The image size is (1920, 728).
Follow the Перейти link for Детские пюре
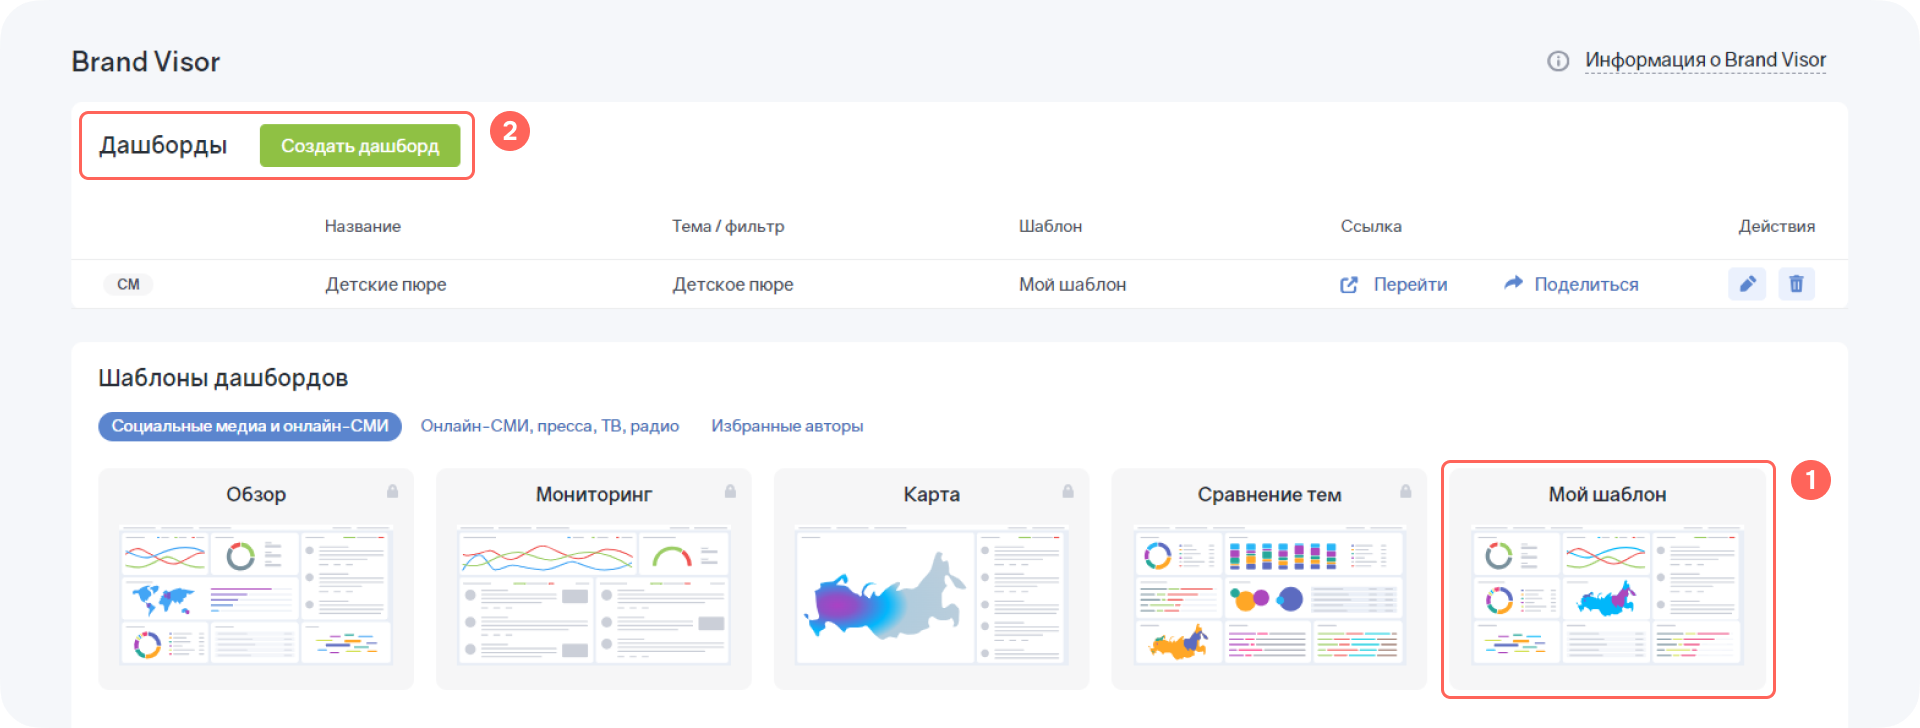pos(1410,285)
